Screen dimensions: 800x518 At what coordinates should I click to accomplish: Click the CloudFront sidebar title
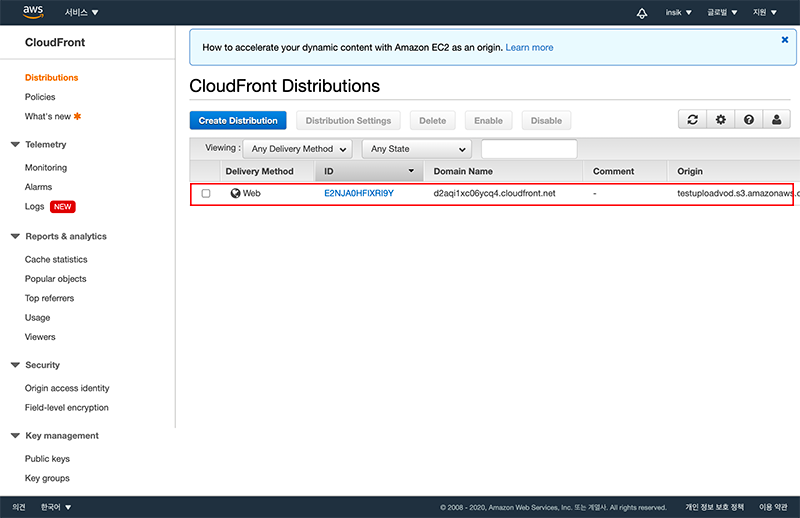[x=55, y=42]
